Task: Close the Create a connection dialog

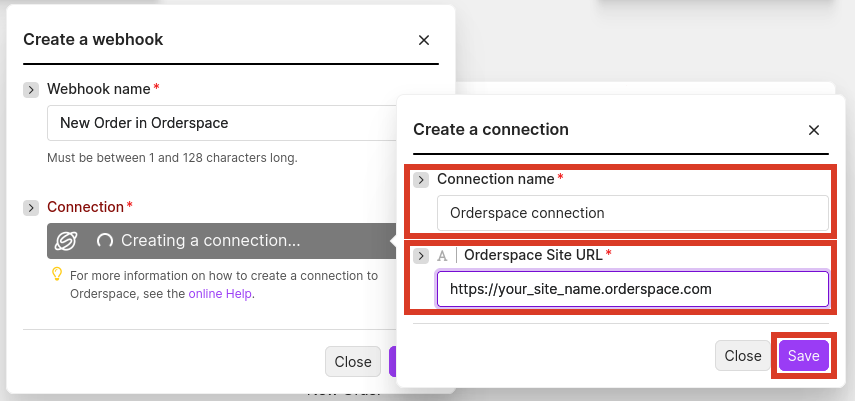Action: tap(814, 130)
